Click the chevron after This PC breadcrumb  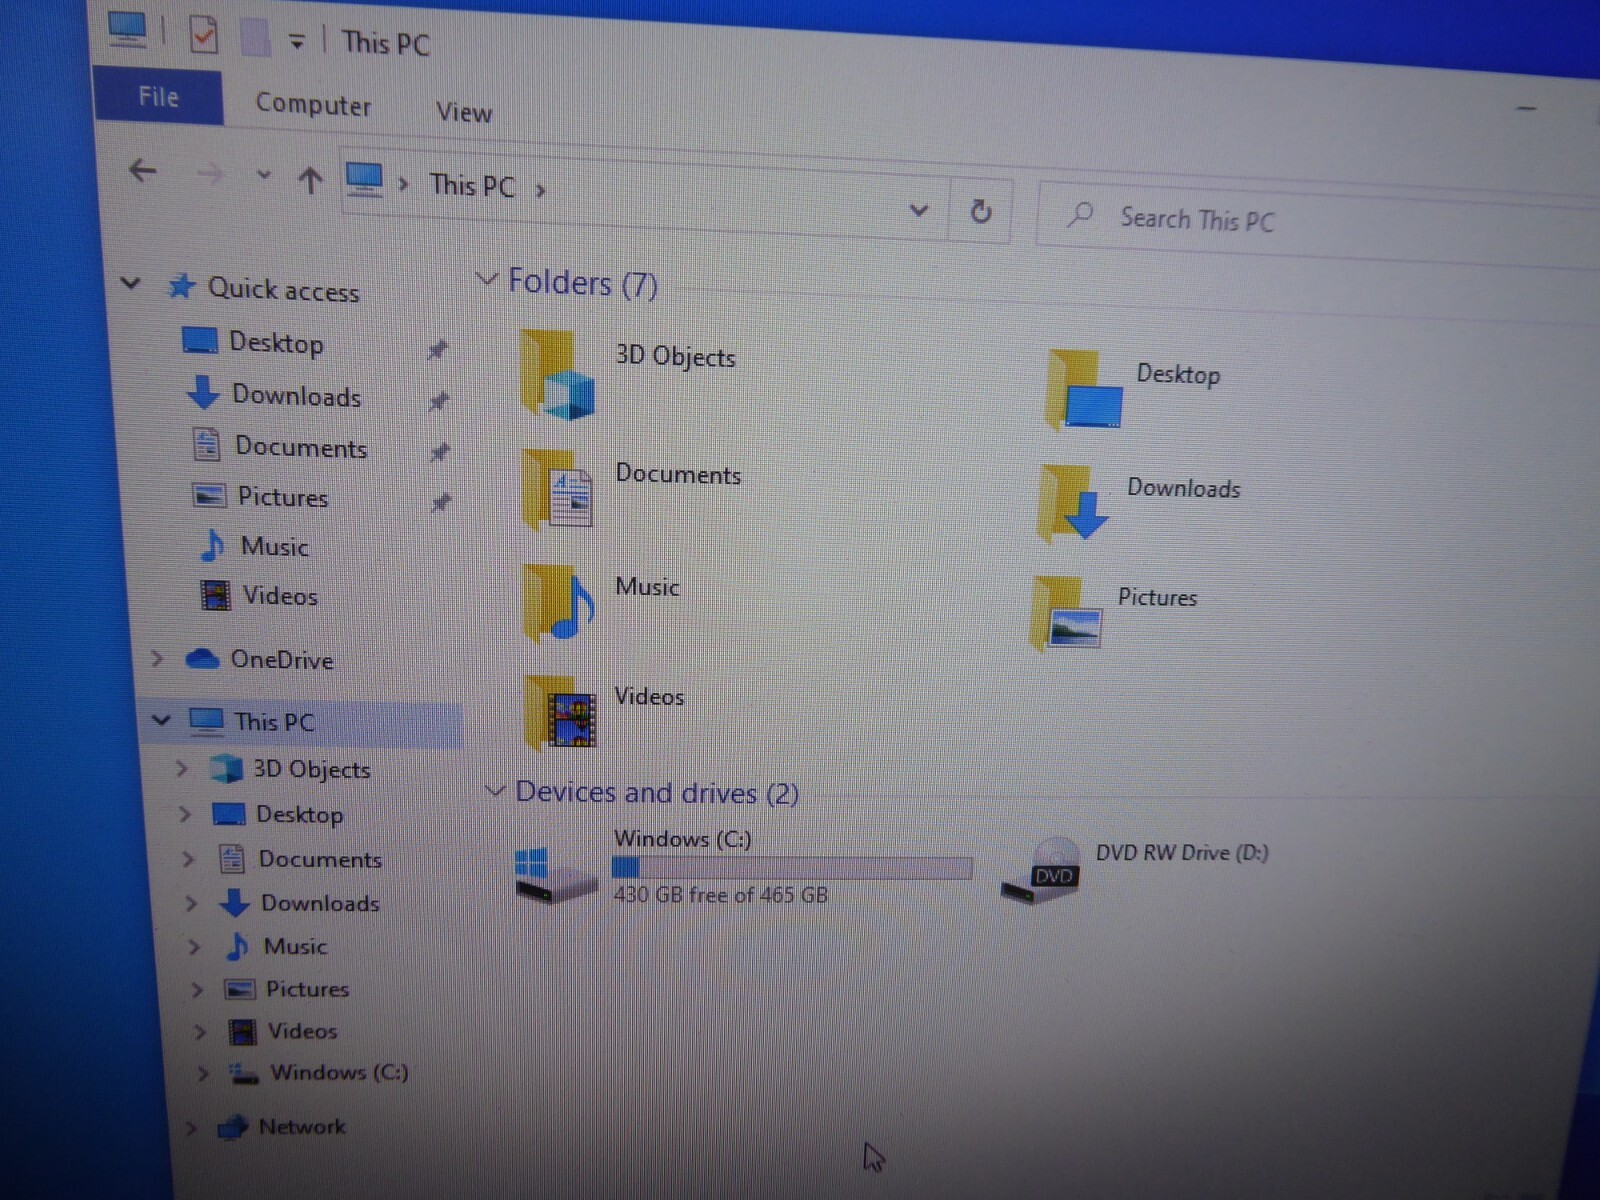(x=540, y=190)
